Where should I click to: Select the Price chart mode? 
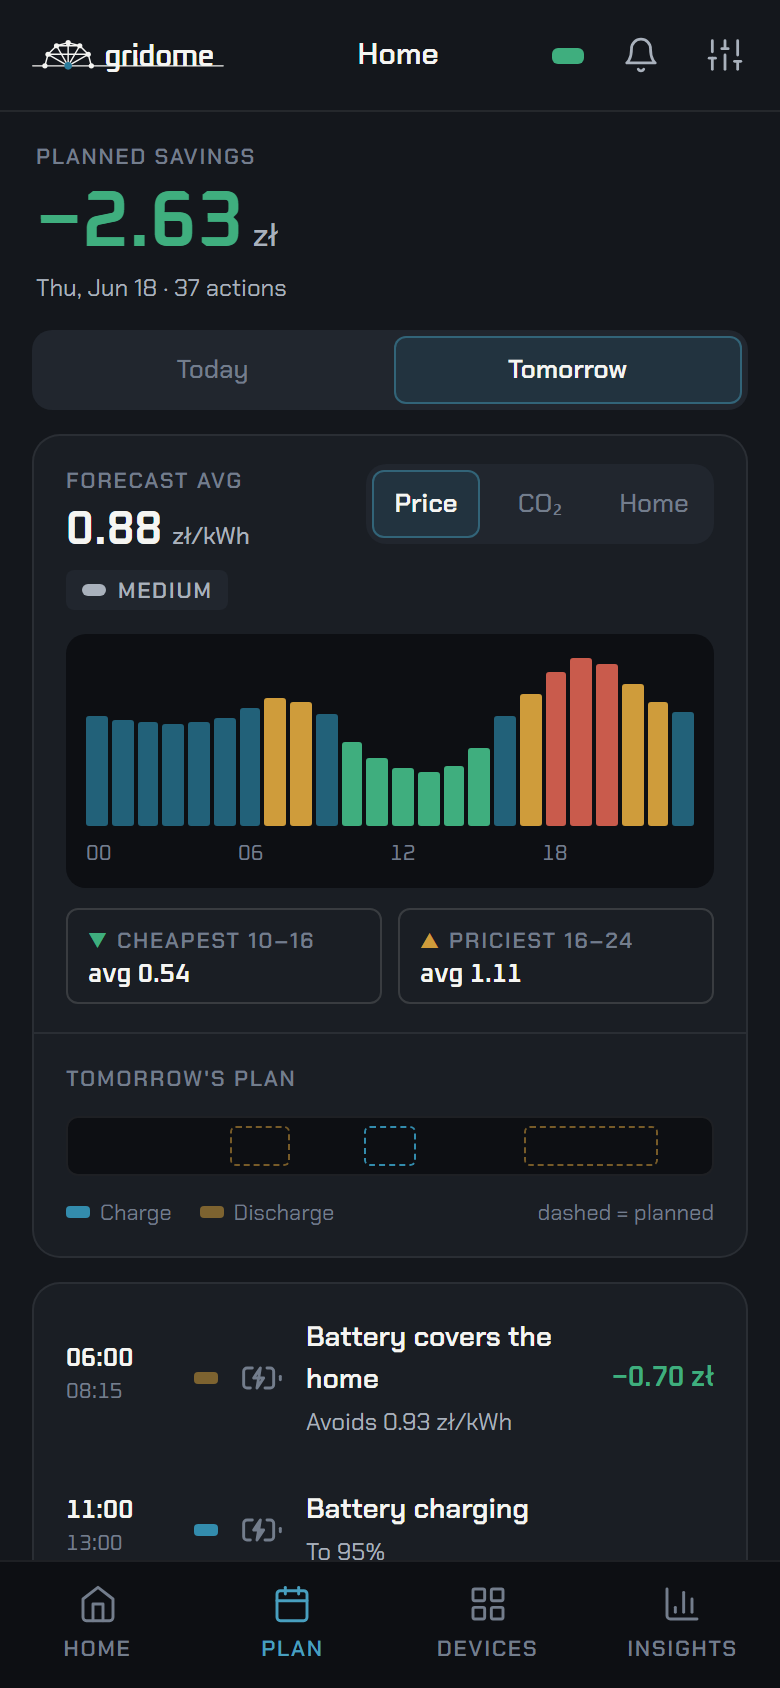click(x=426, y=504)
